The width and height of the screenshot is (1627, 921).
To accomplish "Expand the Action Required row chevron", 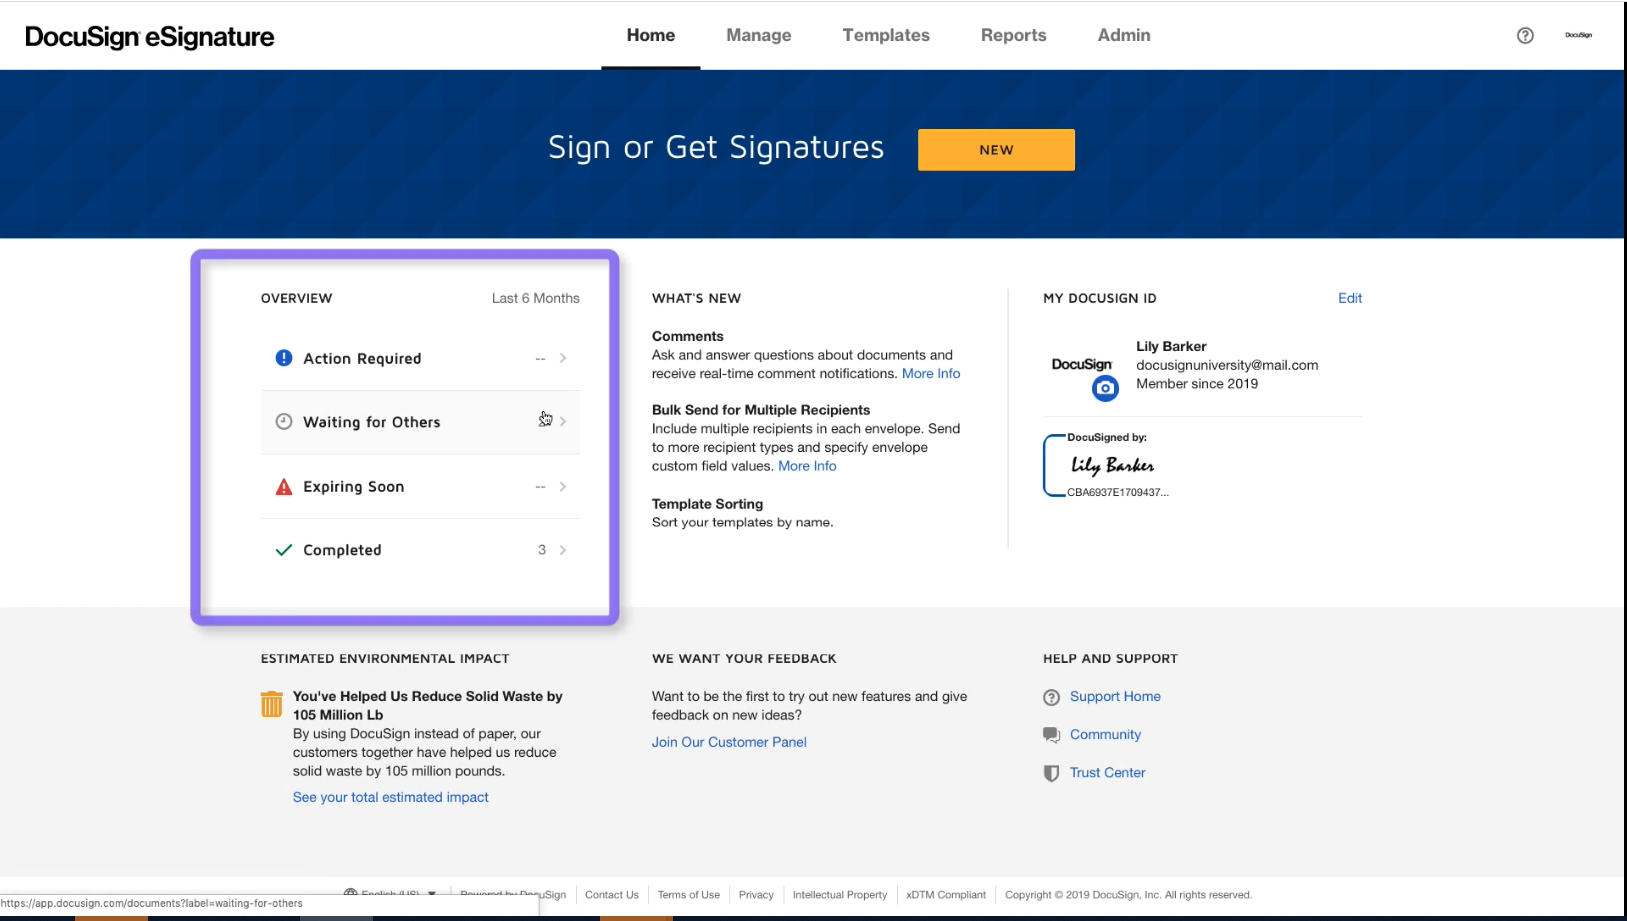I will pos(563,358).
